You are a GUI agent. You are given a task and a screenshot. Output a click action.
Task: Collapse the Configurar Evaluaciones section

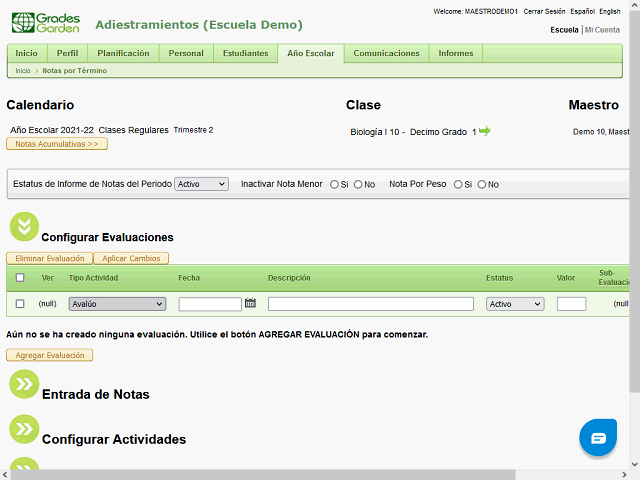coord(24,227)
